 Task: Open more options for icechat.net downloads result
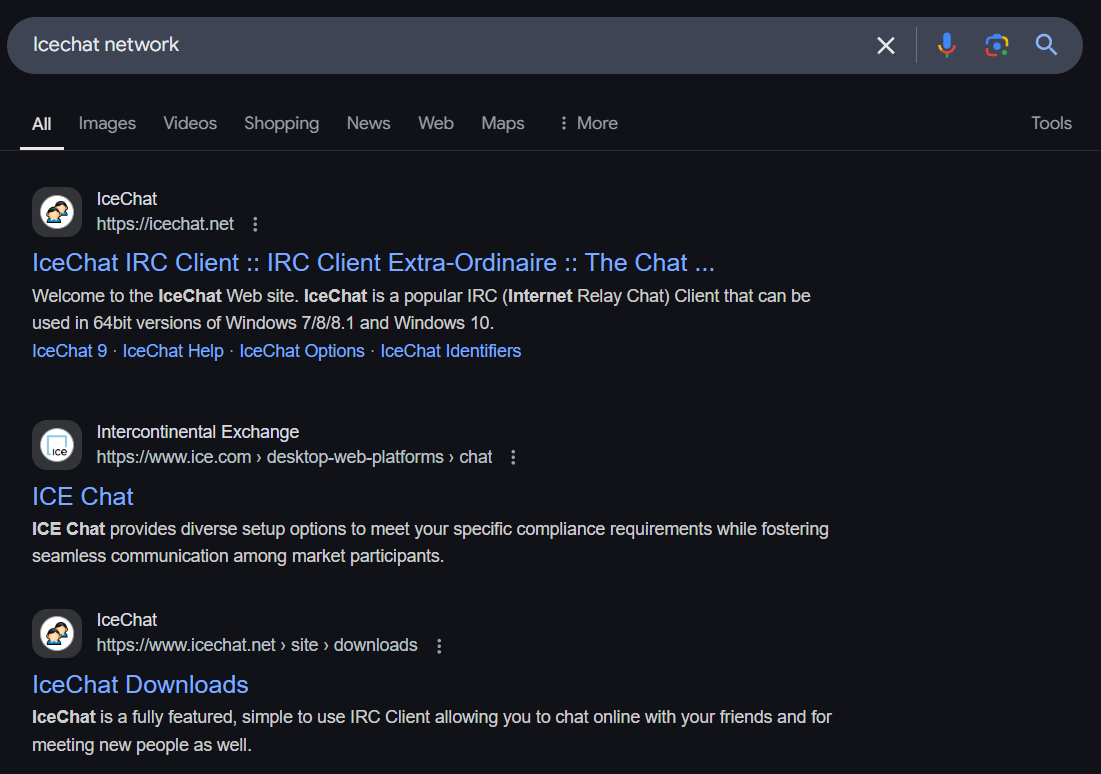[x=440, y=645]
